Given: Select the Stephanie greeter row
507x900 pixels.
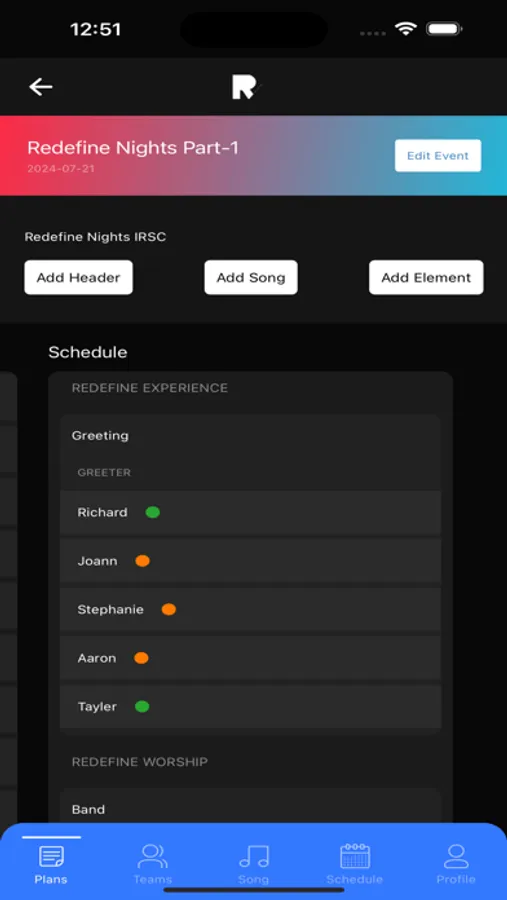Looking at the screenshot, I should point(250,609).
